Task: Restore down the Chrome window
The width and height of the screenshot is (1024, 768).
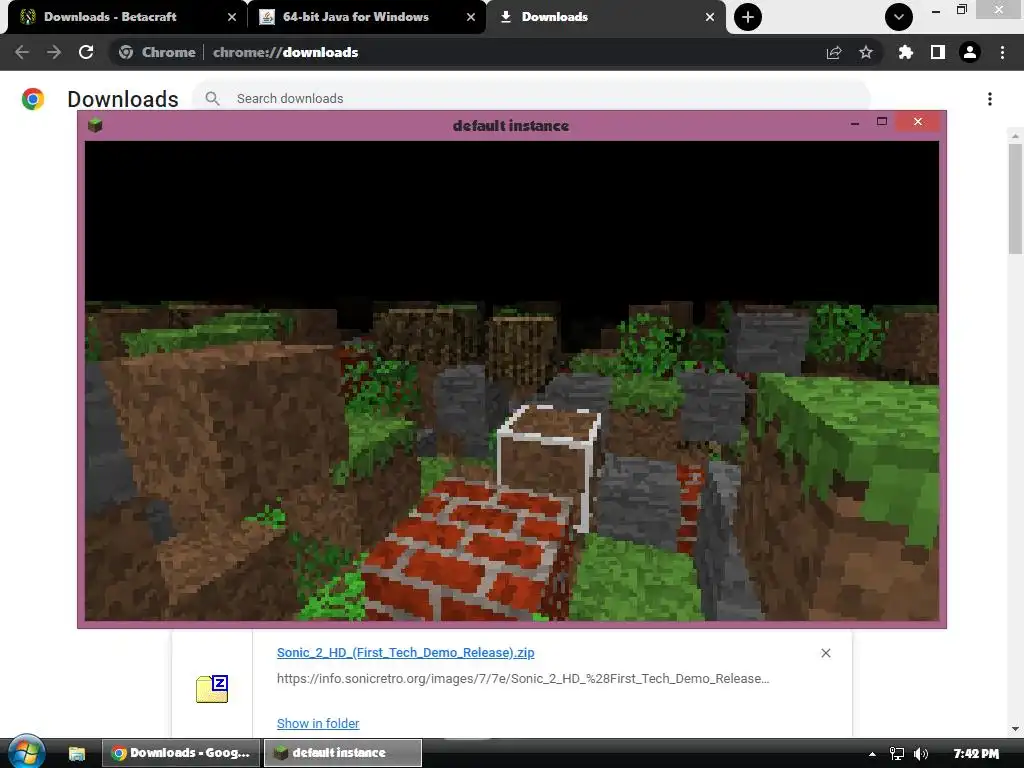Action: 961,10
